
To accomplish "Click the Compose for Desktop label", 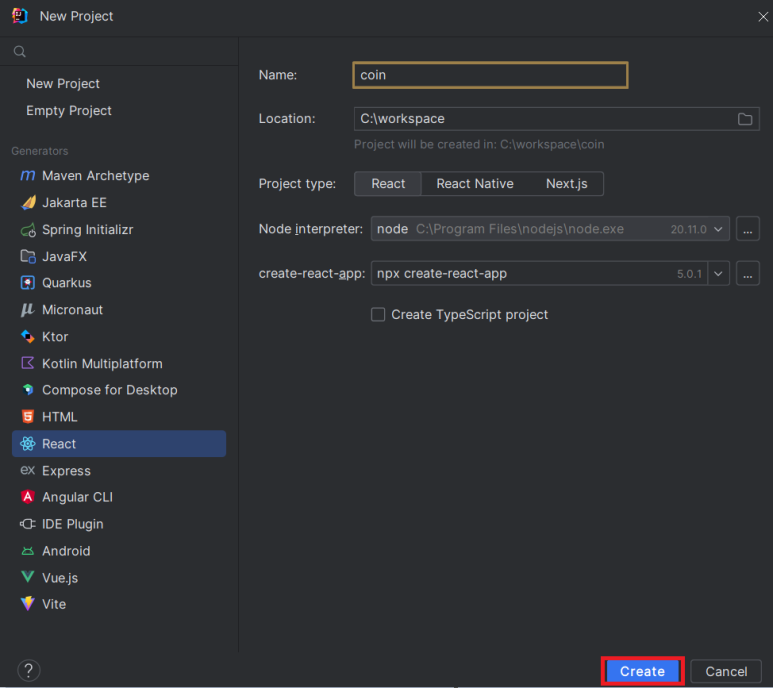I will click(109, 390).
